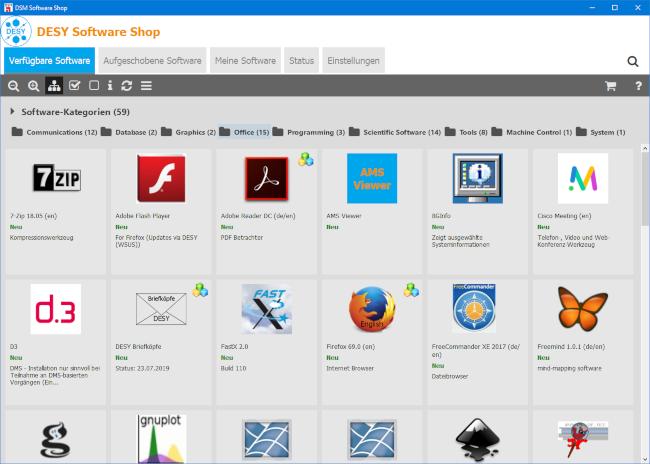The height and width of the screenshot is (464, 650).
Task: Open the System (1) category folder
Action: click(x=600, y=132)
